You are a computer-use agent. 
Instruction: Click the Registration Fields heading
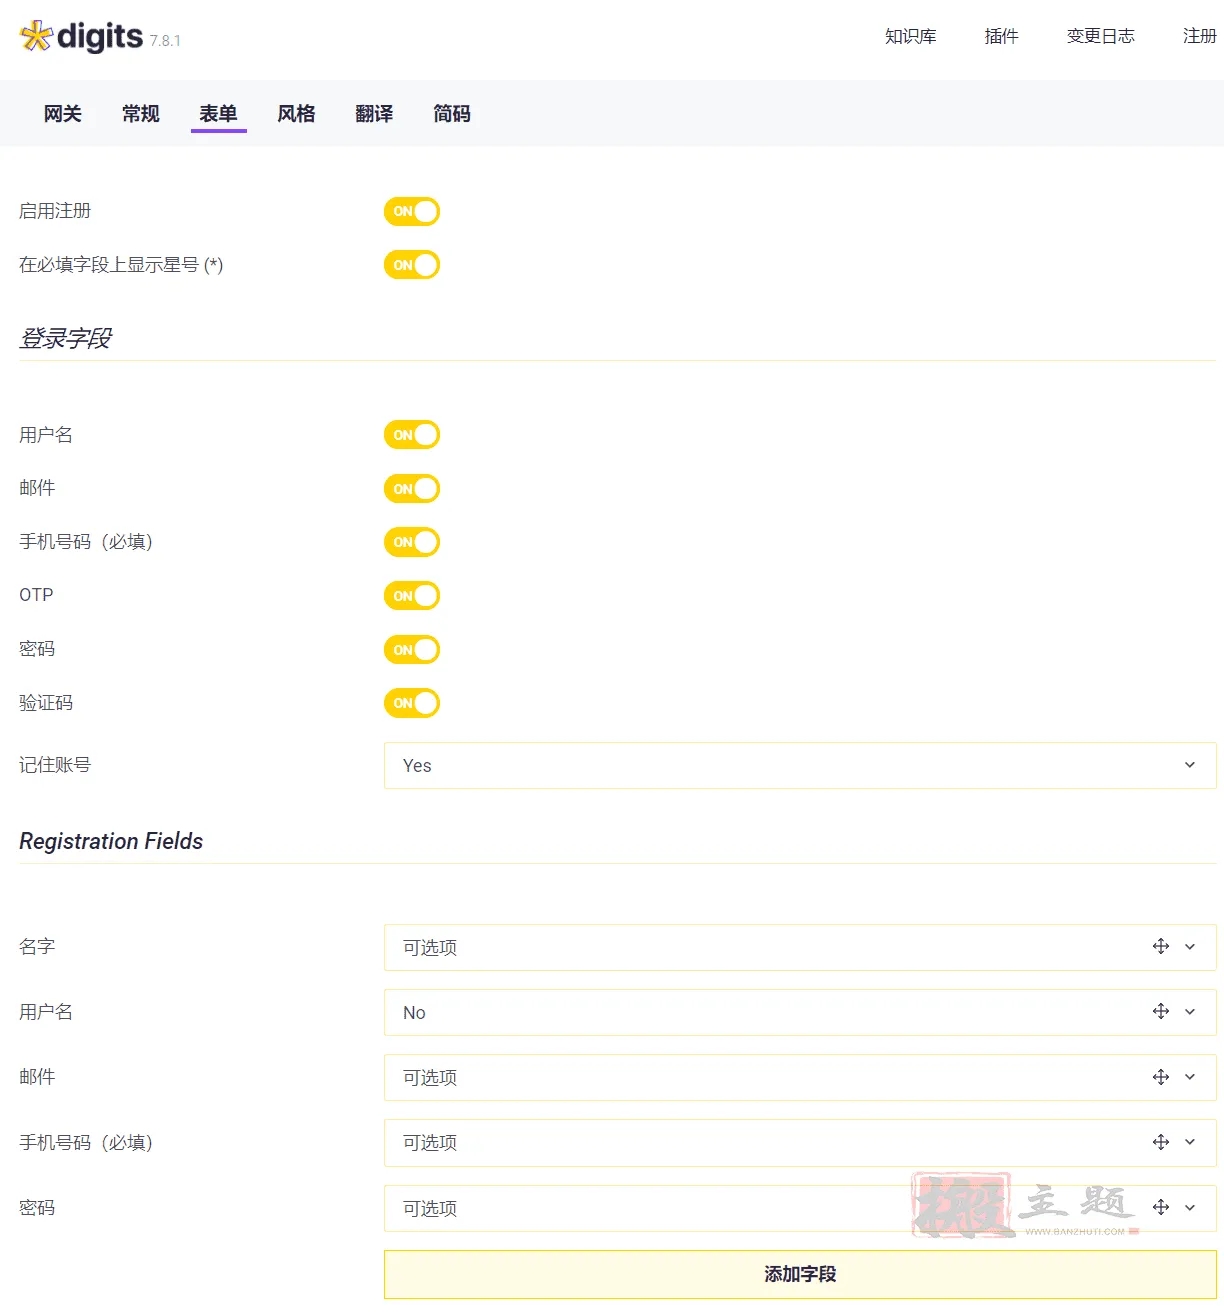[x=111, y=841]
